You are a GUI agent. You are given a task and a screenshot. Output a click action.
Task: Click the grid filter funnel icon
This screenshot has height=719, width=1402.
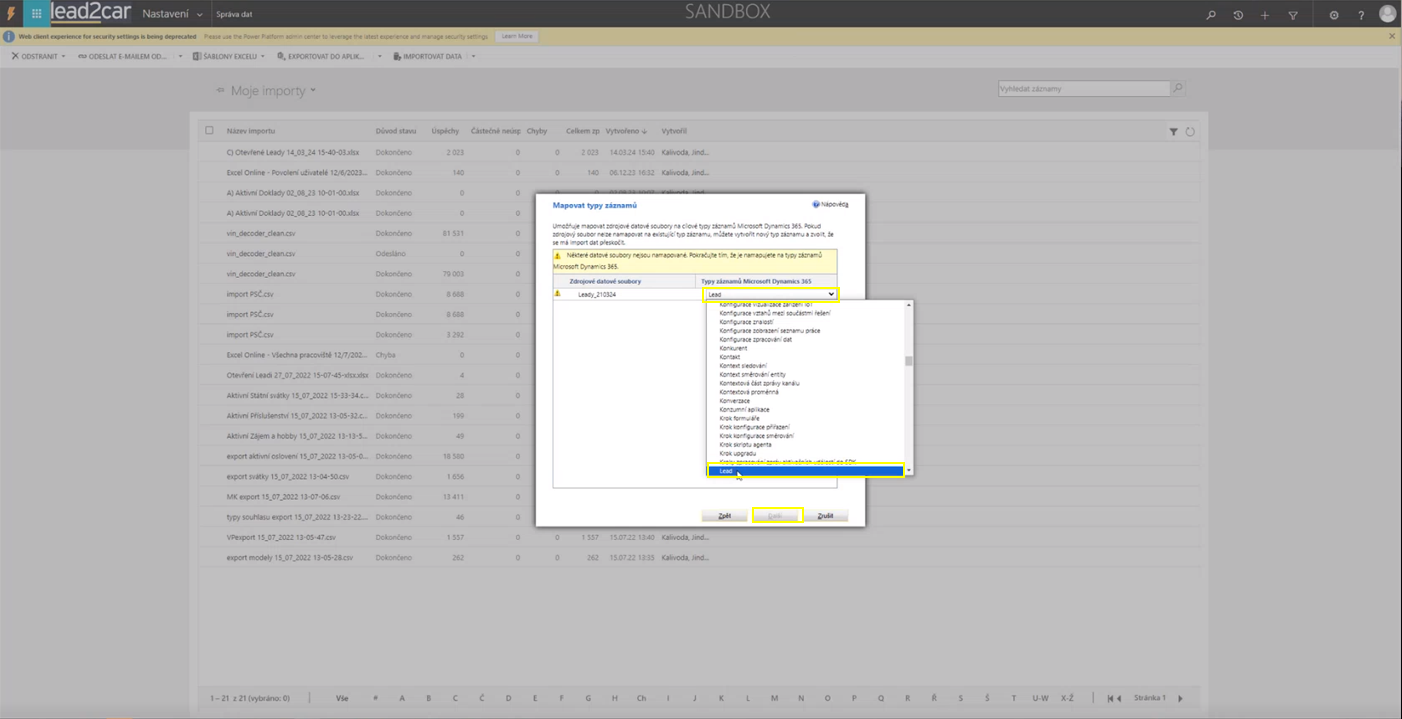(x=1173, y=131)
